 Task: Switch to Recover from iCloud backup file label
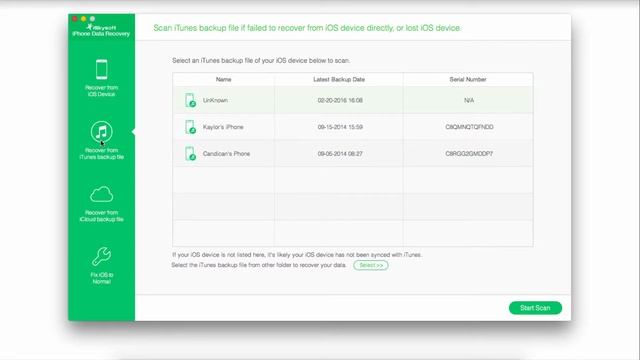(x=102, y=216)
